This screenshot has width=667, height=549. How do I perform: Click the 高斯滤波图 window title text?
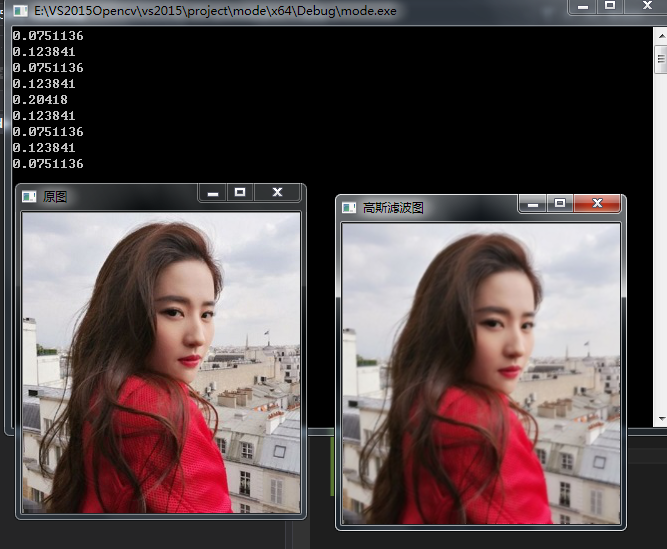(393, 208)
